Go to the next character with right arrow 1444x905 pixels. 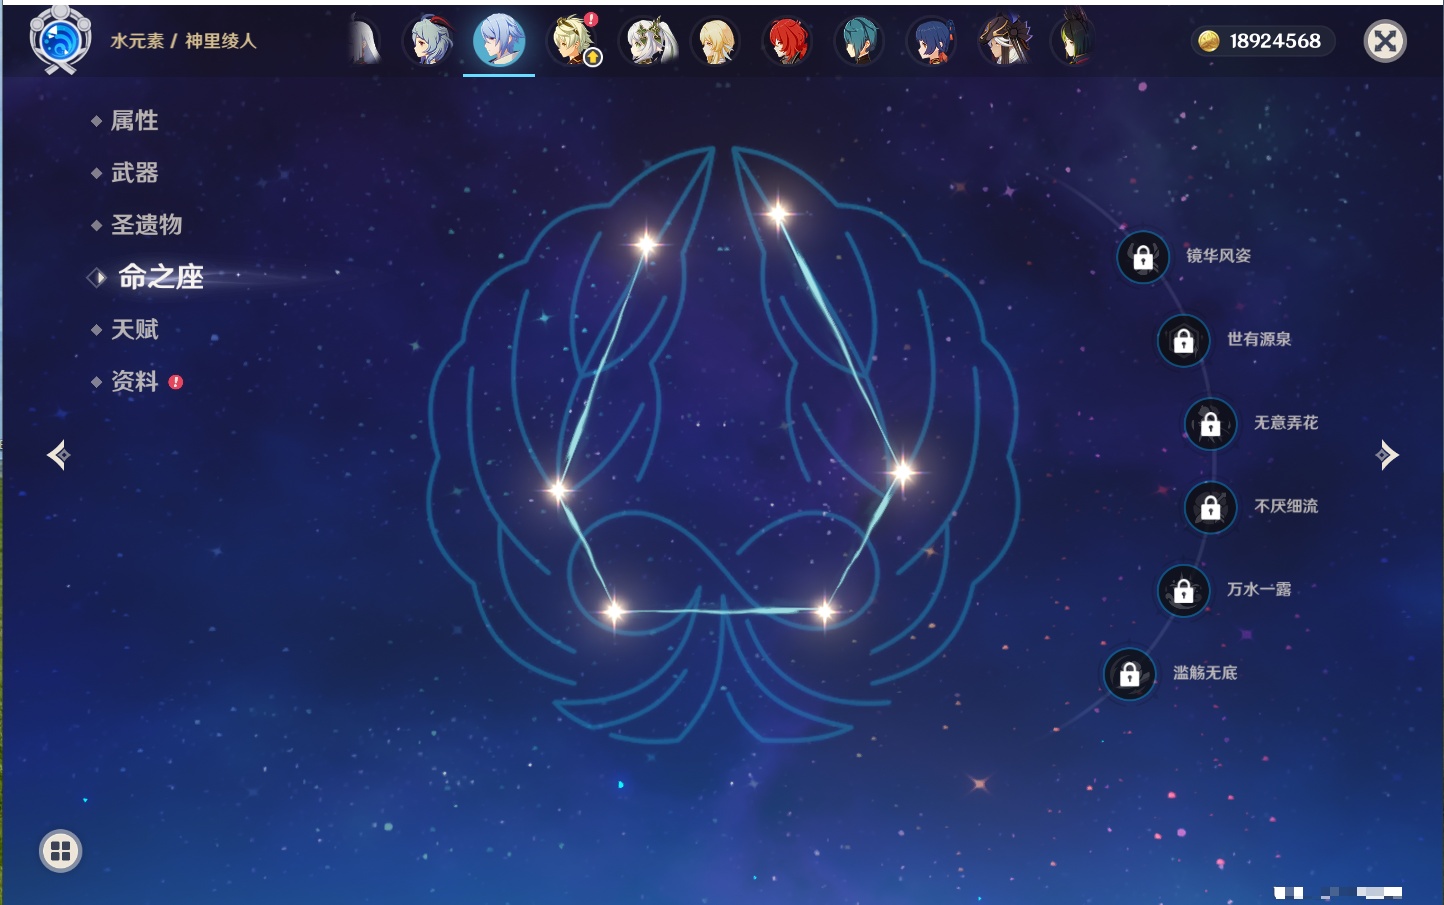[x=1387, y=455]
